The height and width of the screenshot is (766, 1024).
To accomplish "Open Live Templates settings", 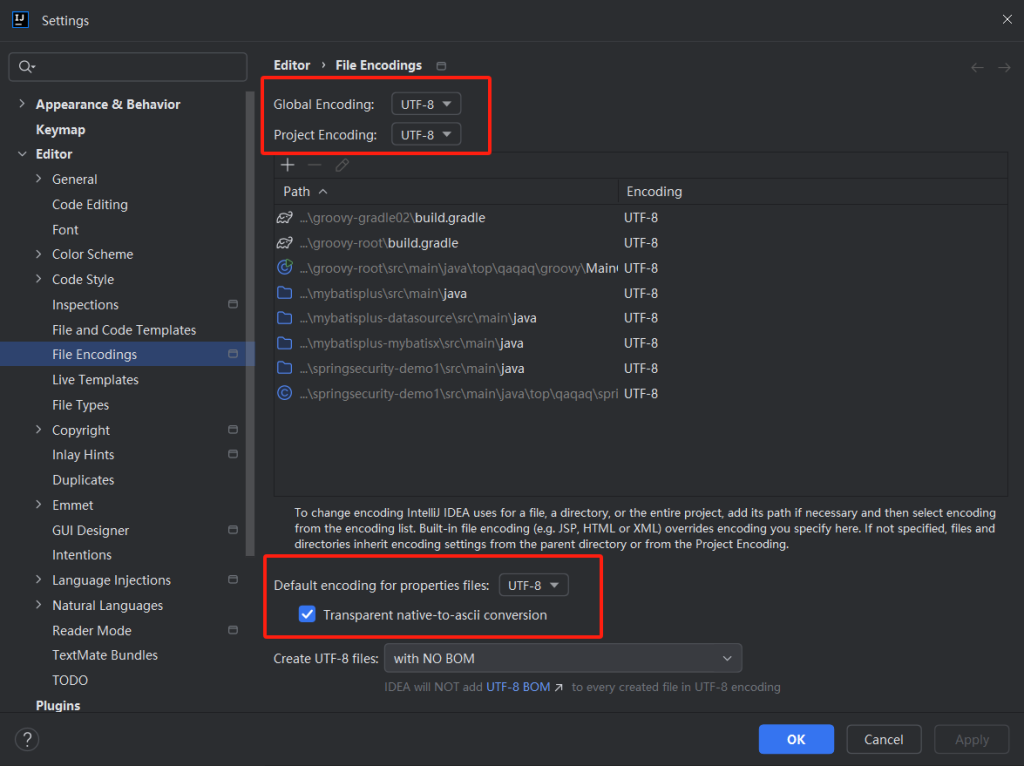I will [95, 379].
